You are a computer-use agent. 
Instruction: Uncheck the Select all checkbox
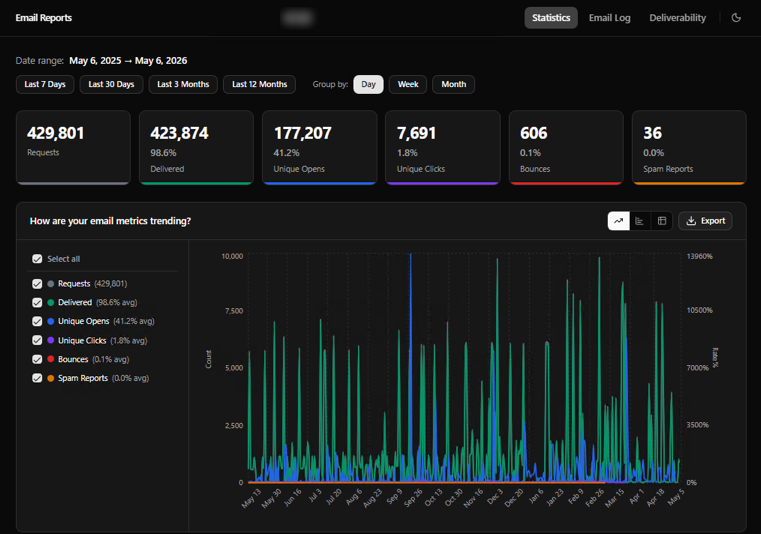(37, 259)
